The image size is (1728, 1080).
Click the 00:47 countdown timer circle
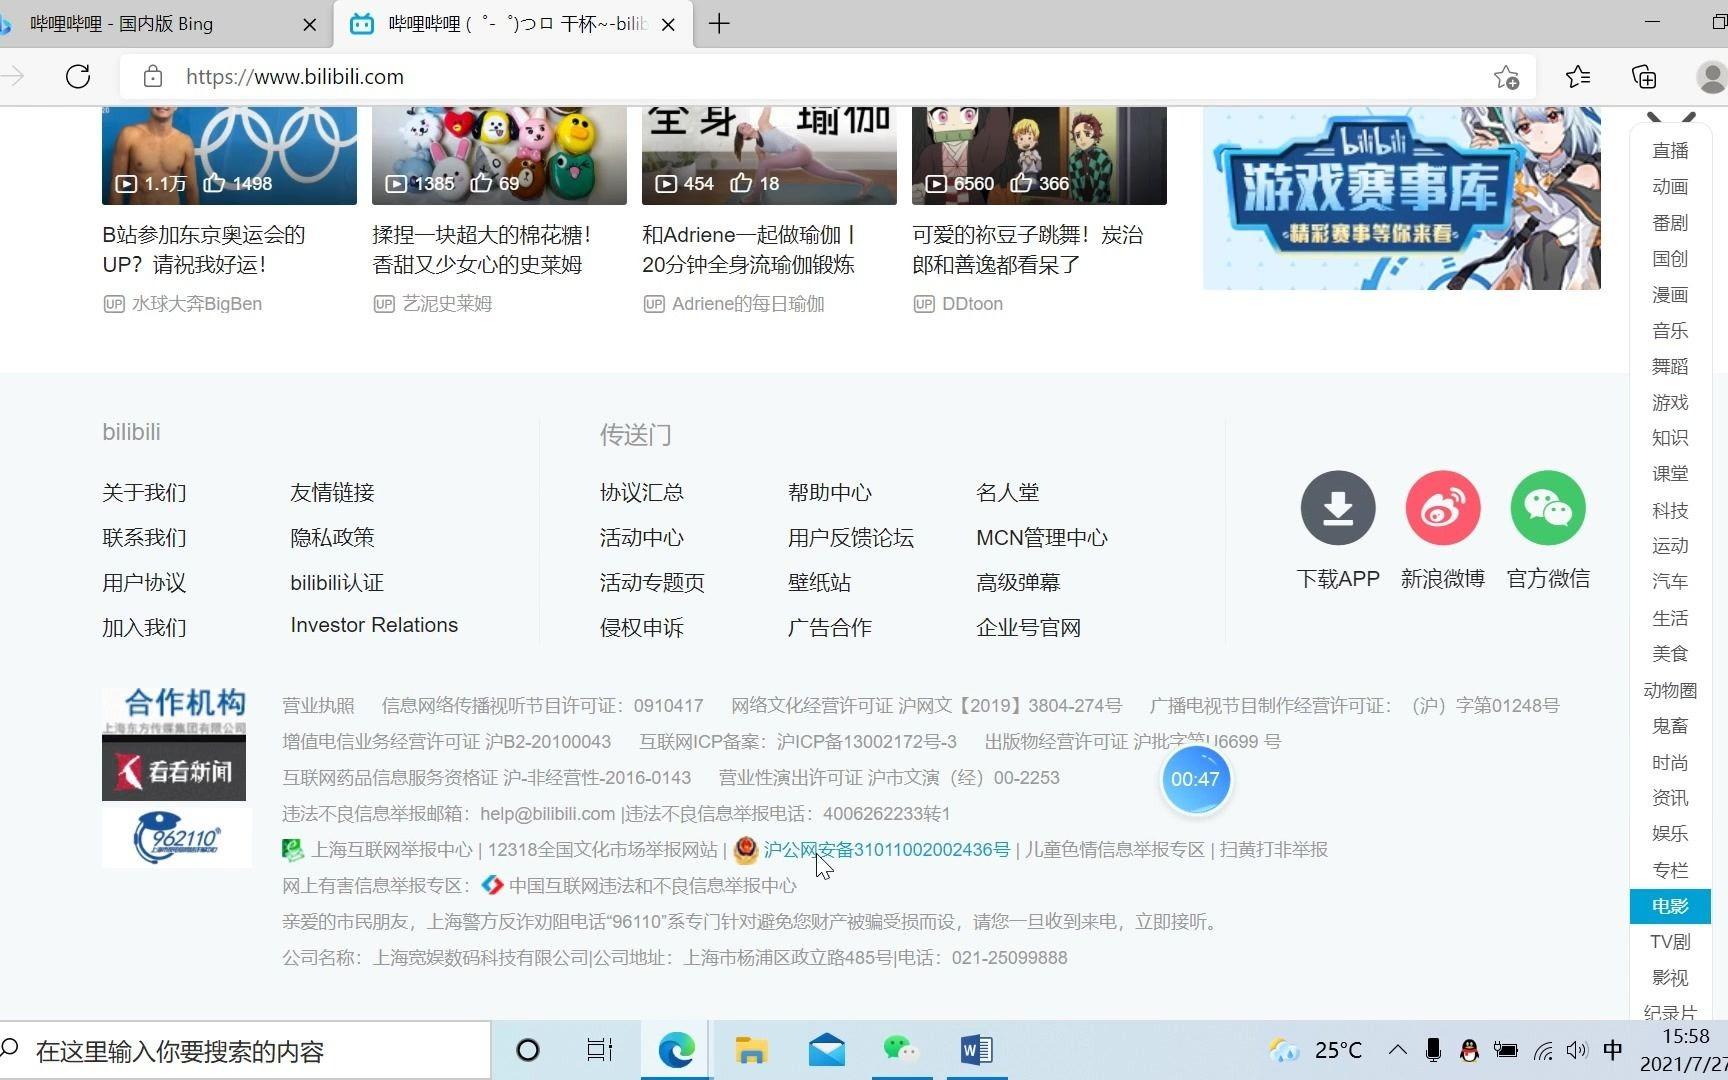[1196, 779]
